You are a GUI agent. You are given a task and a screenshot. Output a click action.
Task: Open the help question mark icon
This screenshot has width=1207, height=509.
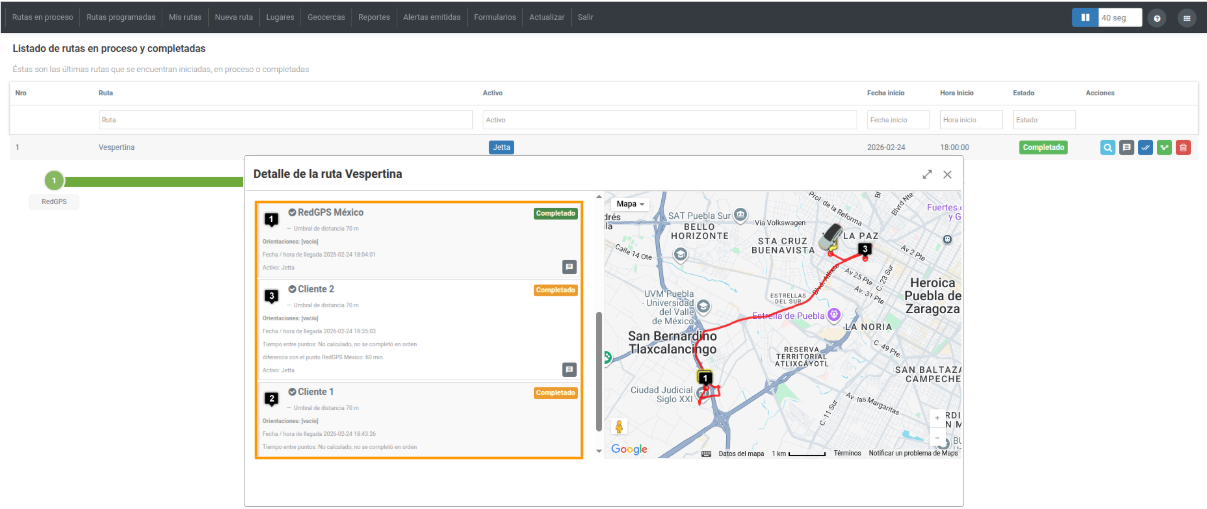[1157, 18]
